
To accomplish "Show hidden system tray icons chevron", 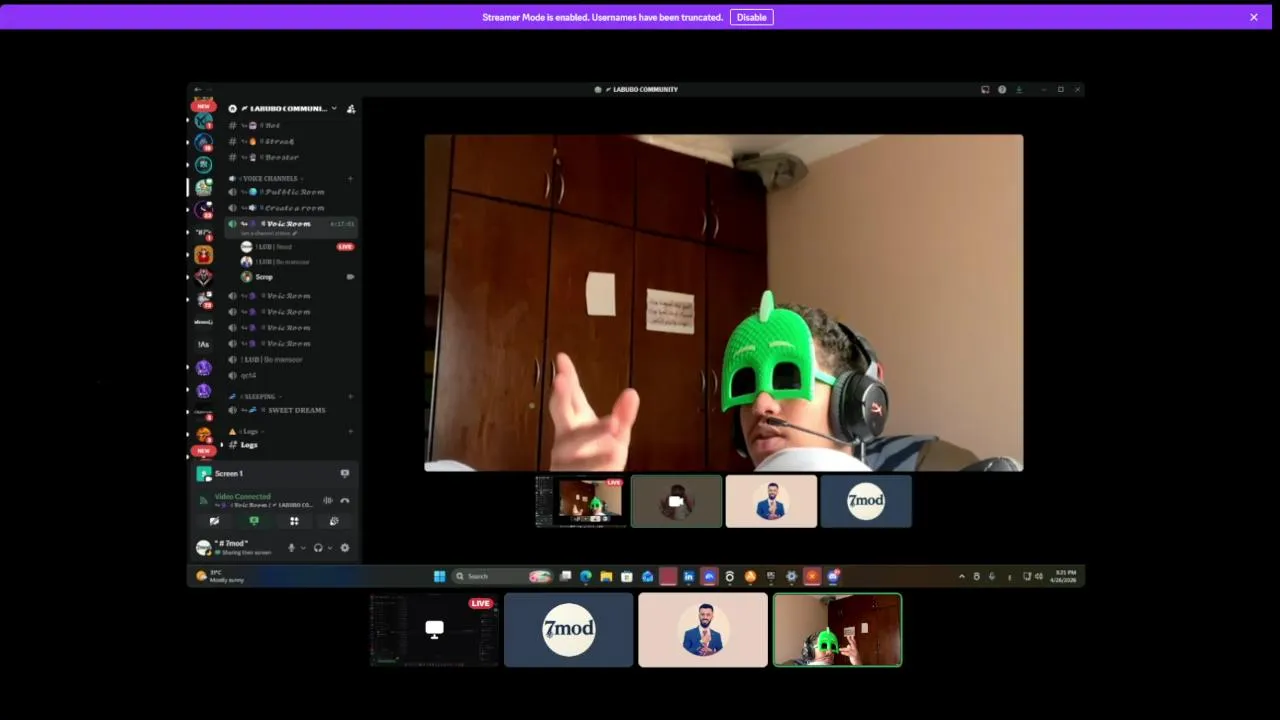I will [962, 576].
